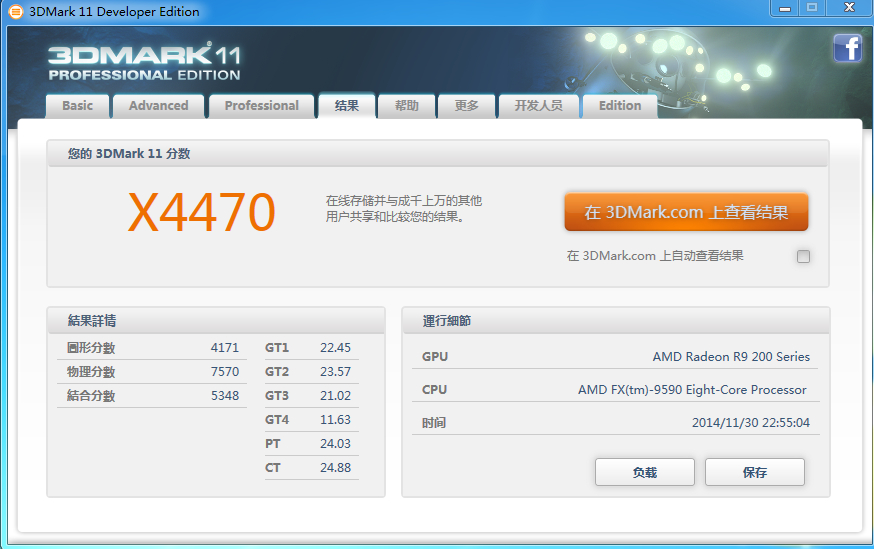Click the 结合分数 value 5348
The width and height of the screenshot is (874, 549).
point(225,396)
